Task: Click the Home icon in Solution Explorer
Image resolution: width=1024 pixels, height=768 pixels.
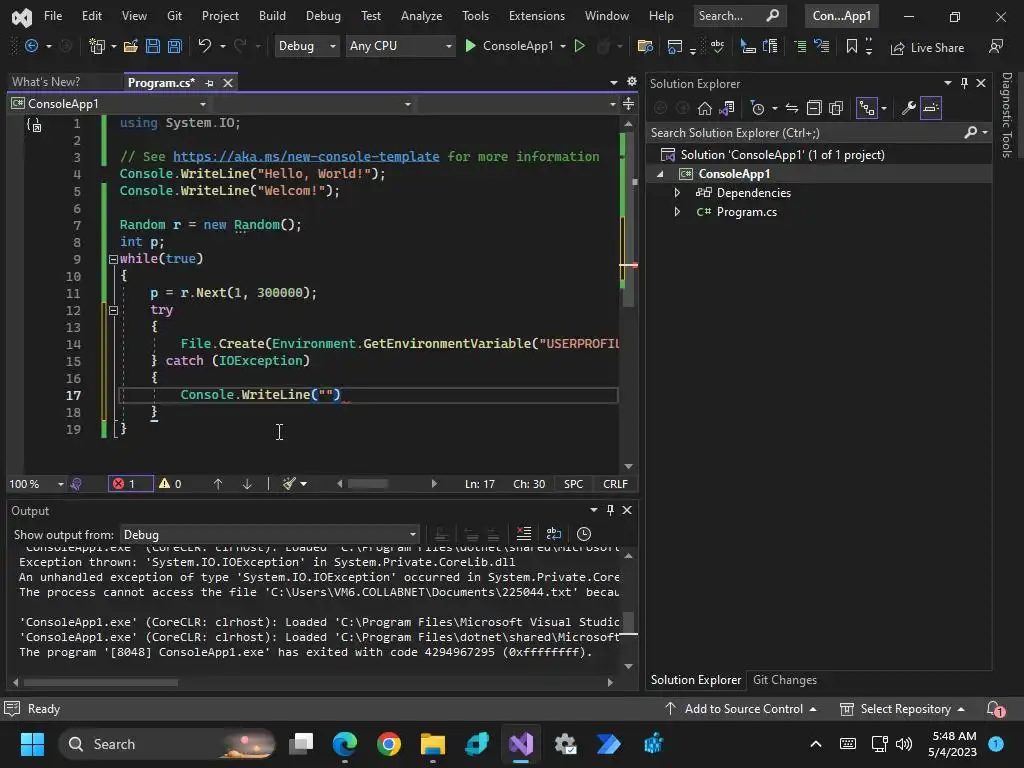Action: click(x=705, y=108)
